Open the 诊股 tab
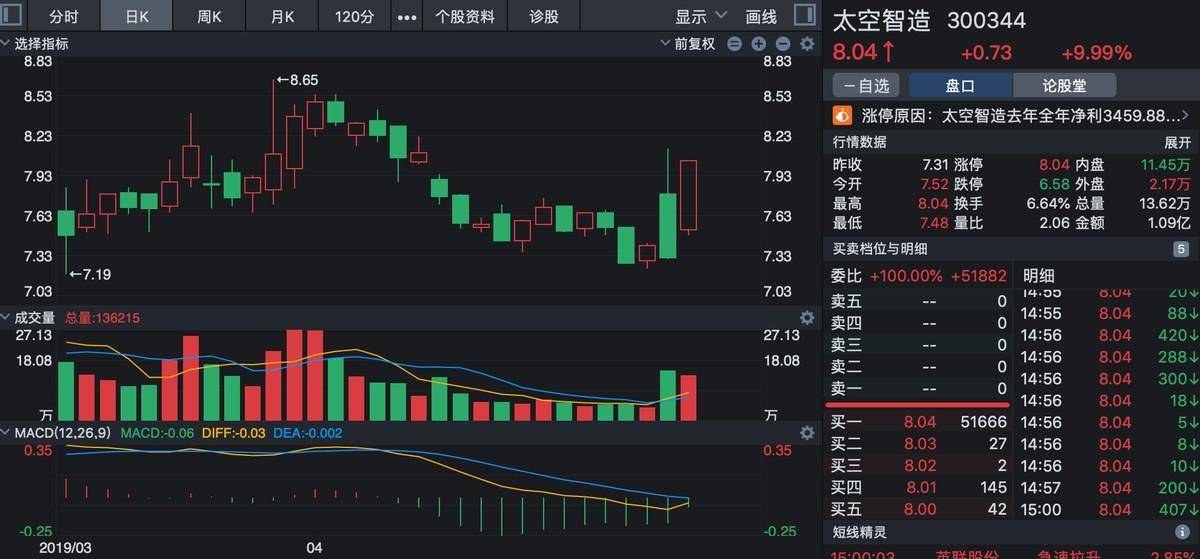1200x559 pixels. pos(544,17)
